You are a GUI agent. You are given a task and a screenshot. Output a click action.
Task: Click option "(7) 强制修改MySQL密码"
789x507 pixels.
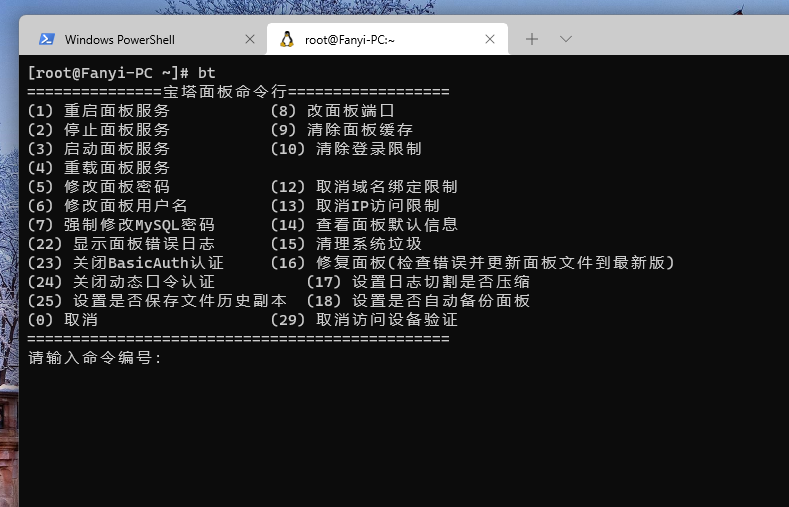[121, 225]
